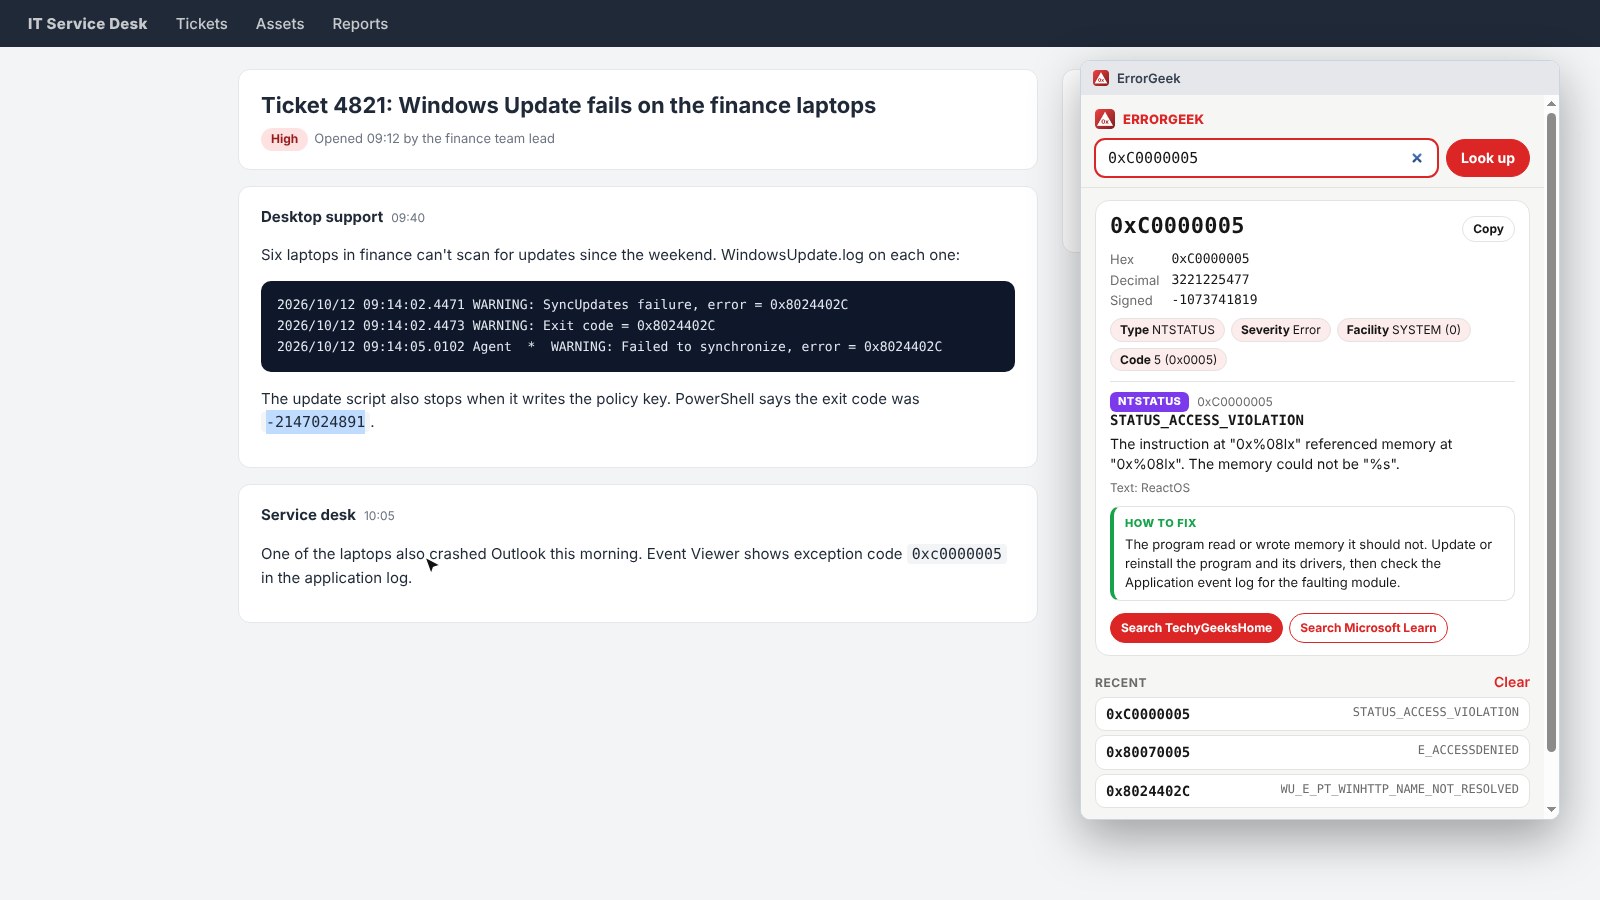The image size is (1600, 900).
Task: Clear the error code search field
Action: coord(1417,158)
